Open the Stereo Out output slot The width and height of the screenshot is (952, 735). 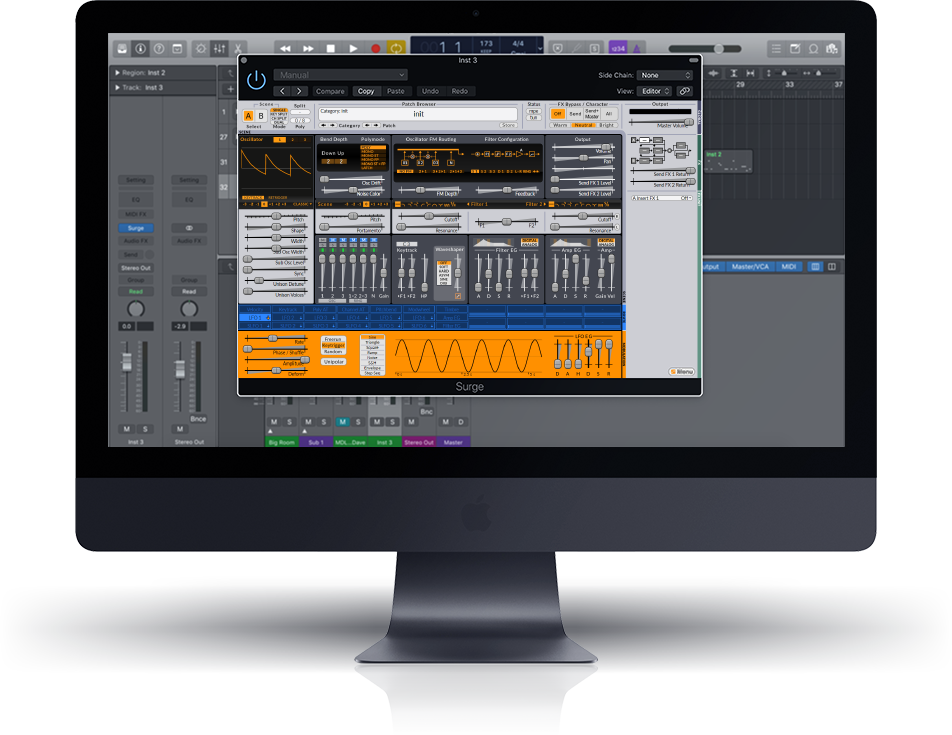point(136,268)
